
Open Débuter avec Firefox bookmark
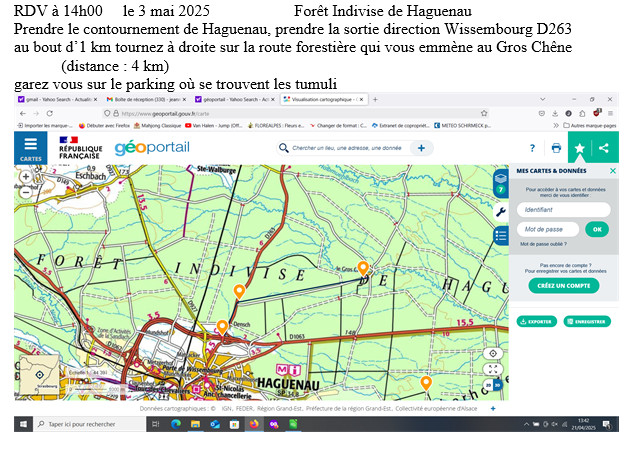104,126
